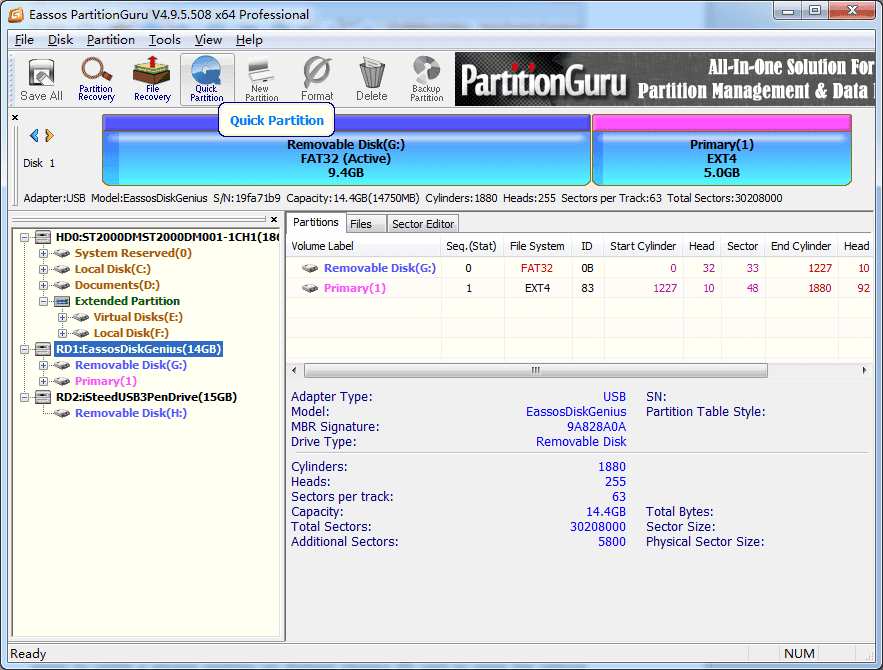Open the Help menu

249,40
